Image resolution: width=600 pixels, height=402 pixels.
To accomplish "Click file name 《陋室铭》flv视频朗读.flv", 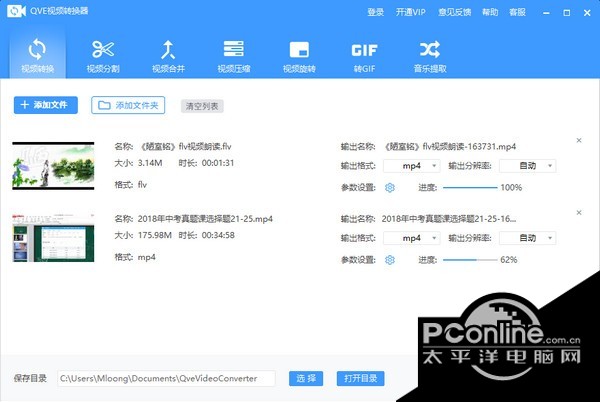I will [186, 146].
